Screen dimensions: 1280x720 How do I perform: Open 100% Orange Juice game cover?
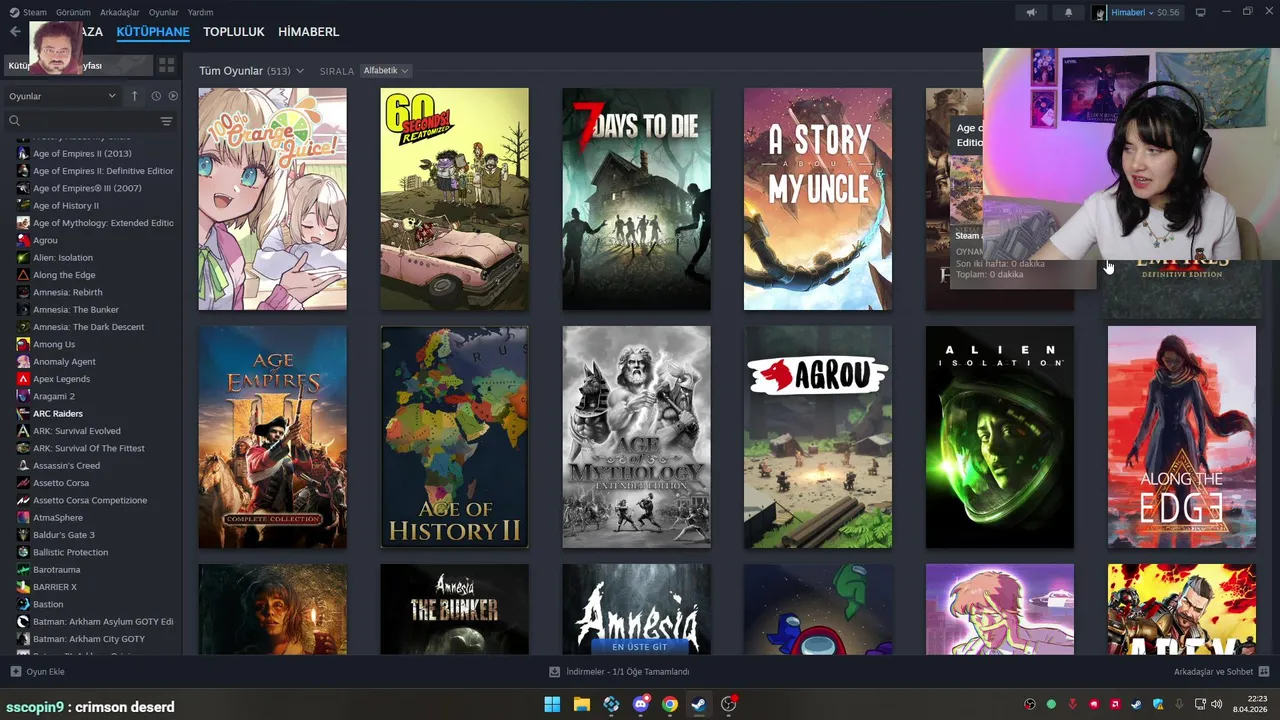(x=273, y=199)
